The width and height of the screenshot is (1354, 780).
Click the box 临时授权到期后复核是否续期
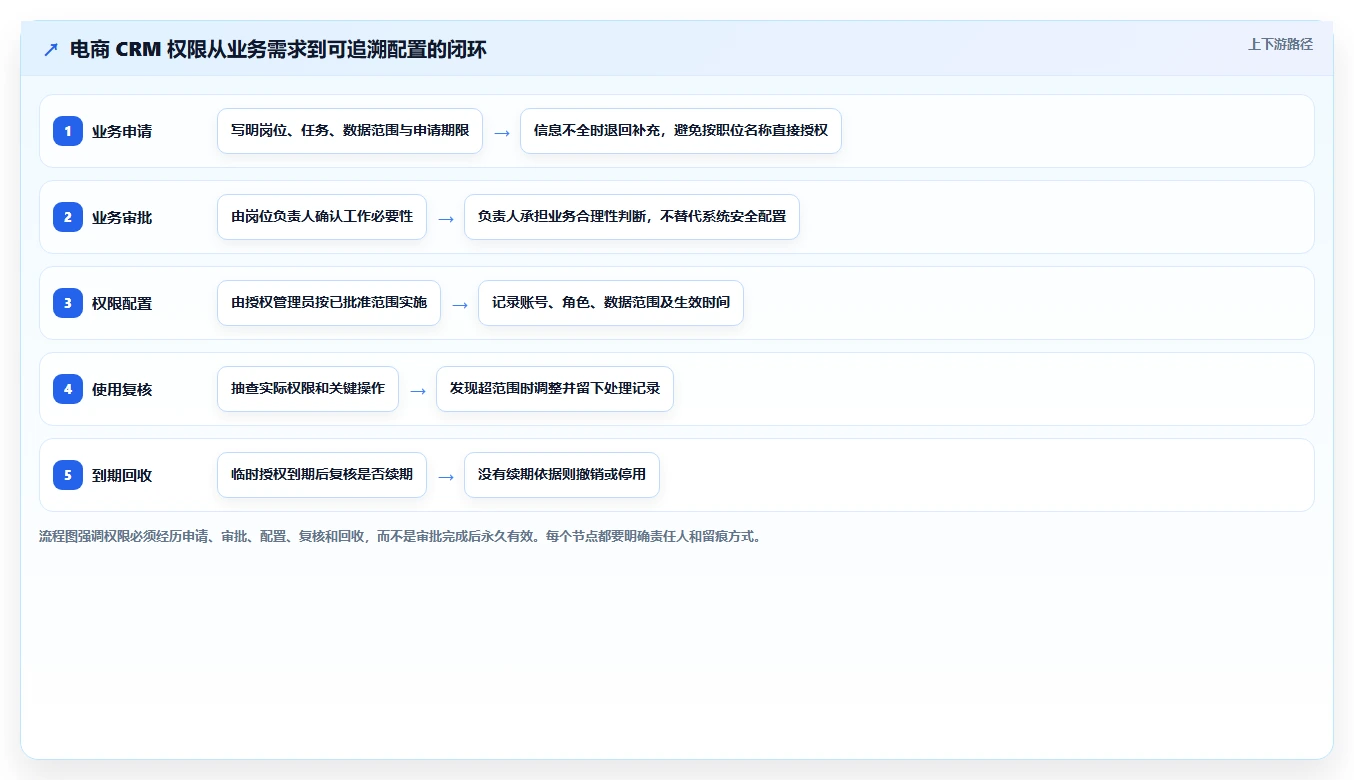[322, 475]
